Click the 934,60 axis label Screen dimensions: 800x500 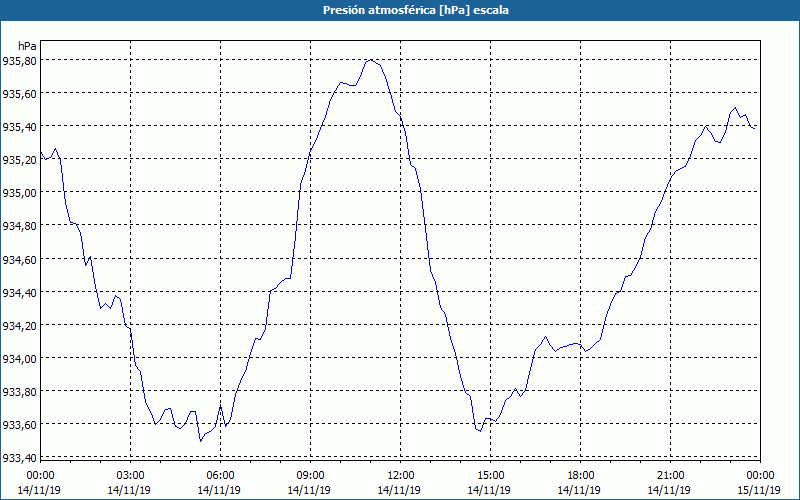tap(19, 260)
